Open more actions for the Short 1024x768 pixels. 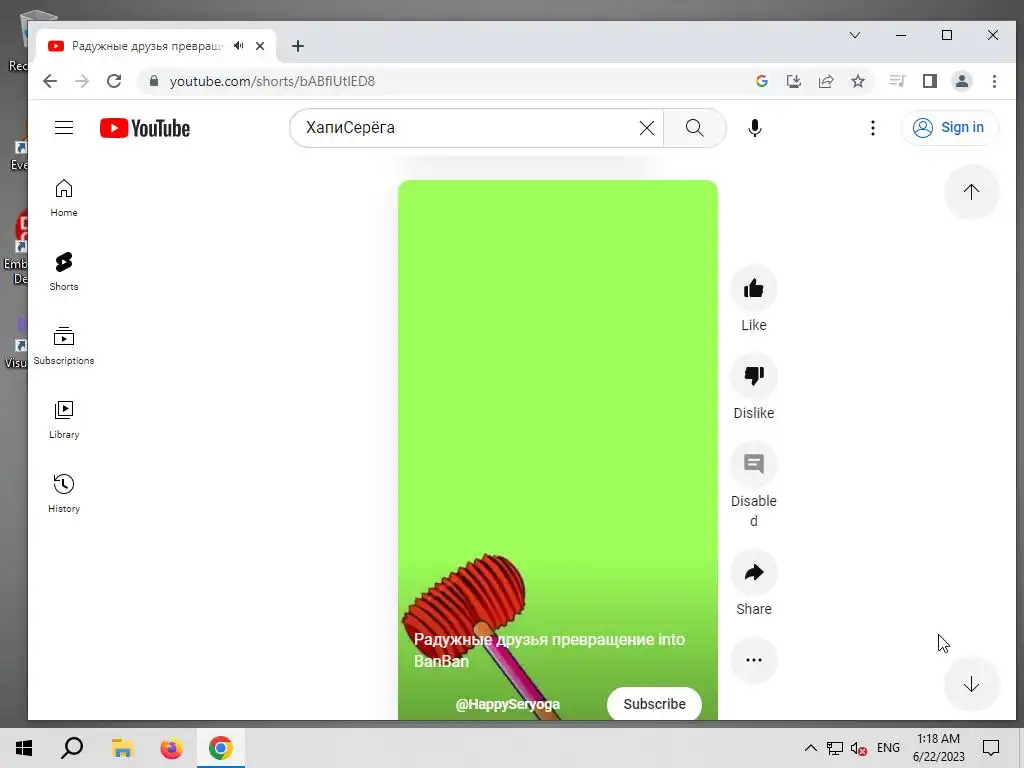click(754, 660)
